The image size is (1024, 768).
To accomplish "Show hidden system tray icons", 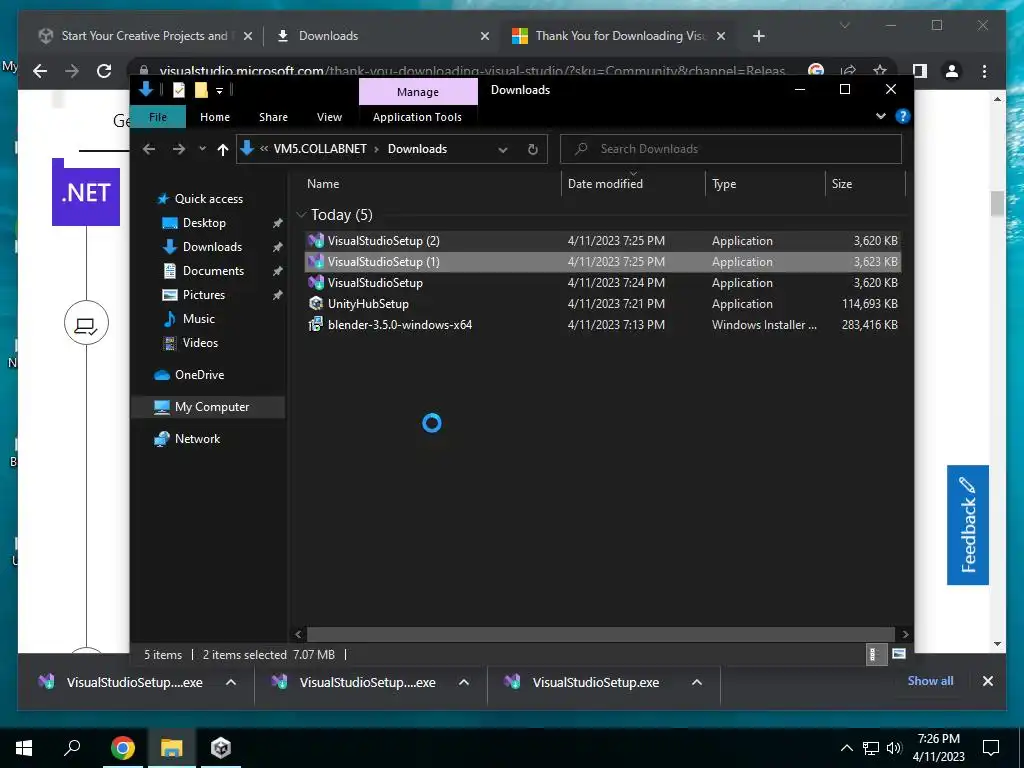I will 846,748.
